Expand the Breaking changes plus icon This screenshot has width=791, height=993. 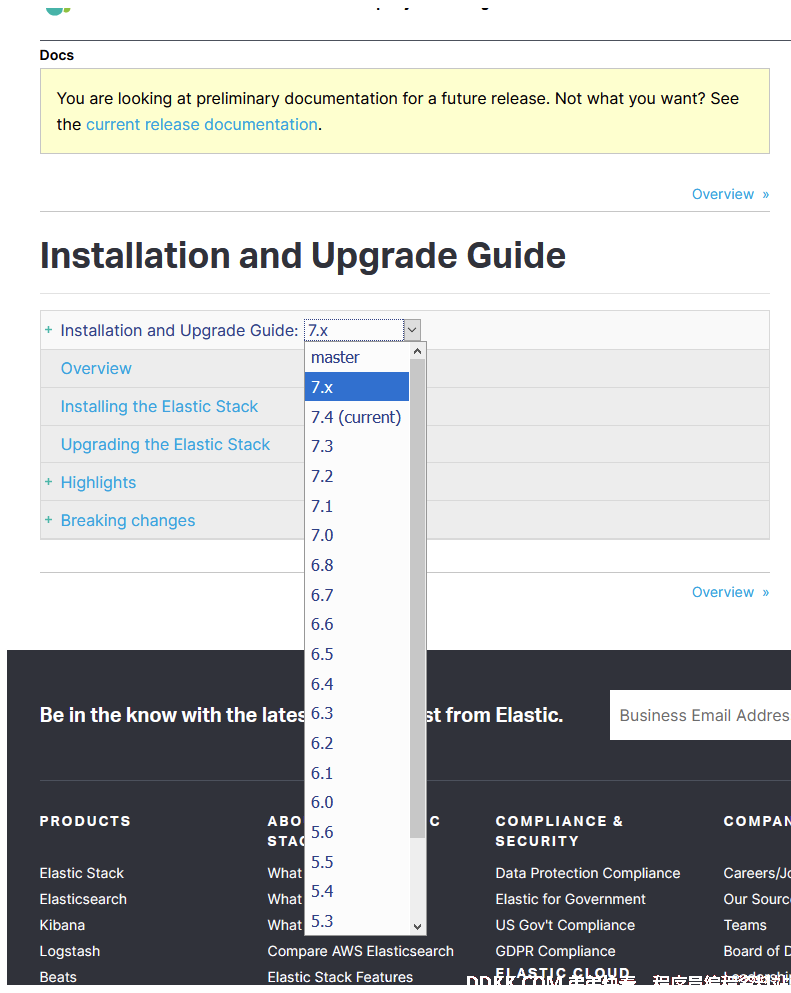(48, 520)
